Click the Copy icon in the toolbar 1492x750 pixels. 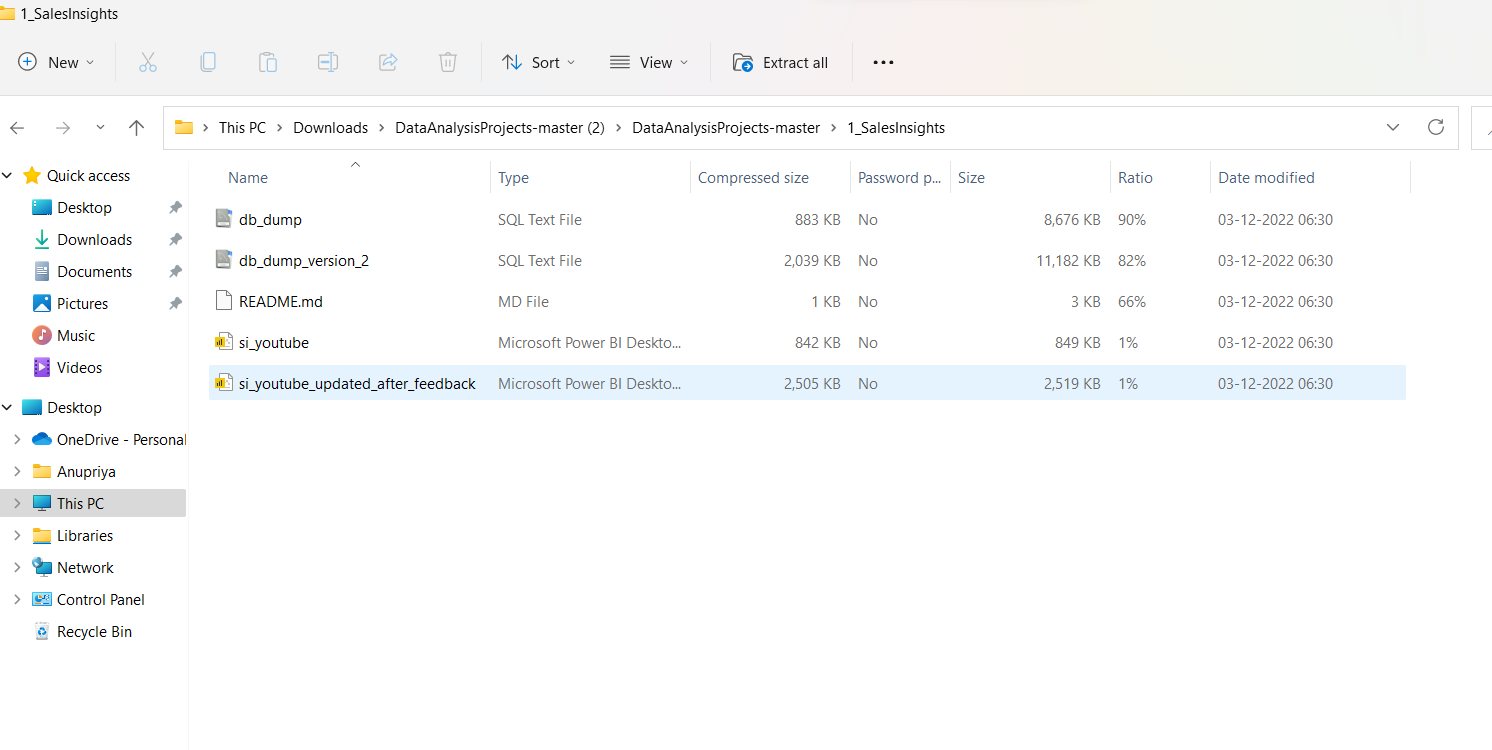coord(208,62)
